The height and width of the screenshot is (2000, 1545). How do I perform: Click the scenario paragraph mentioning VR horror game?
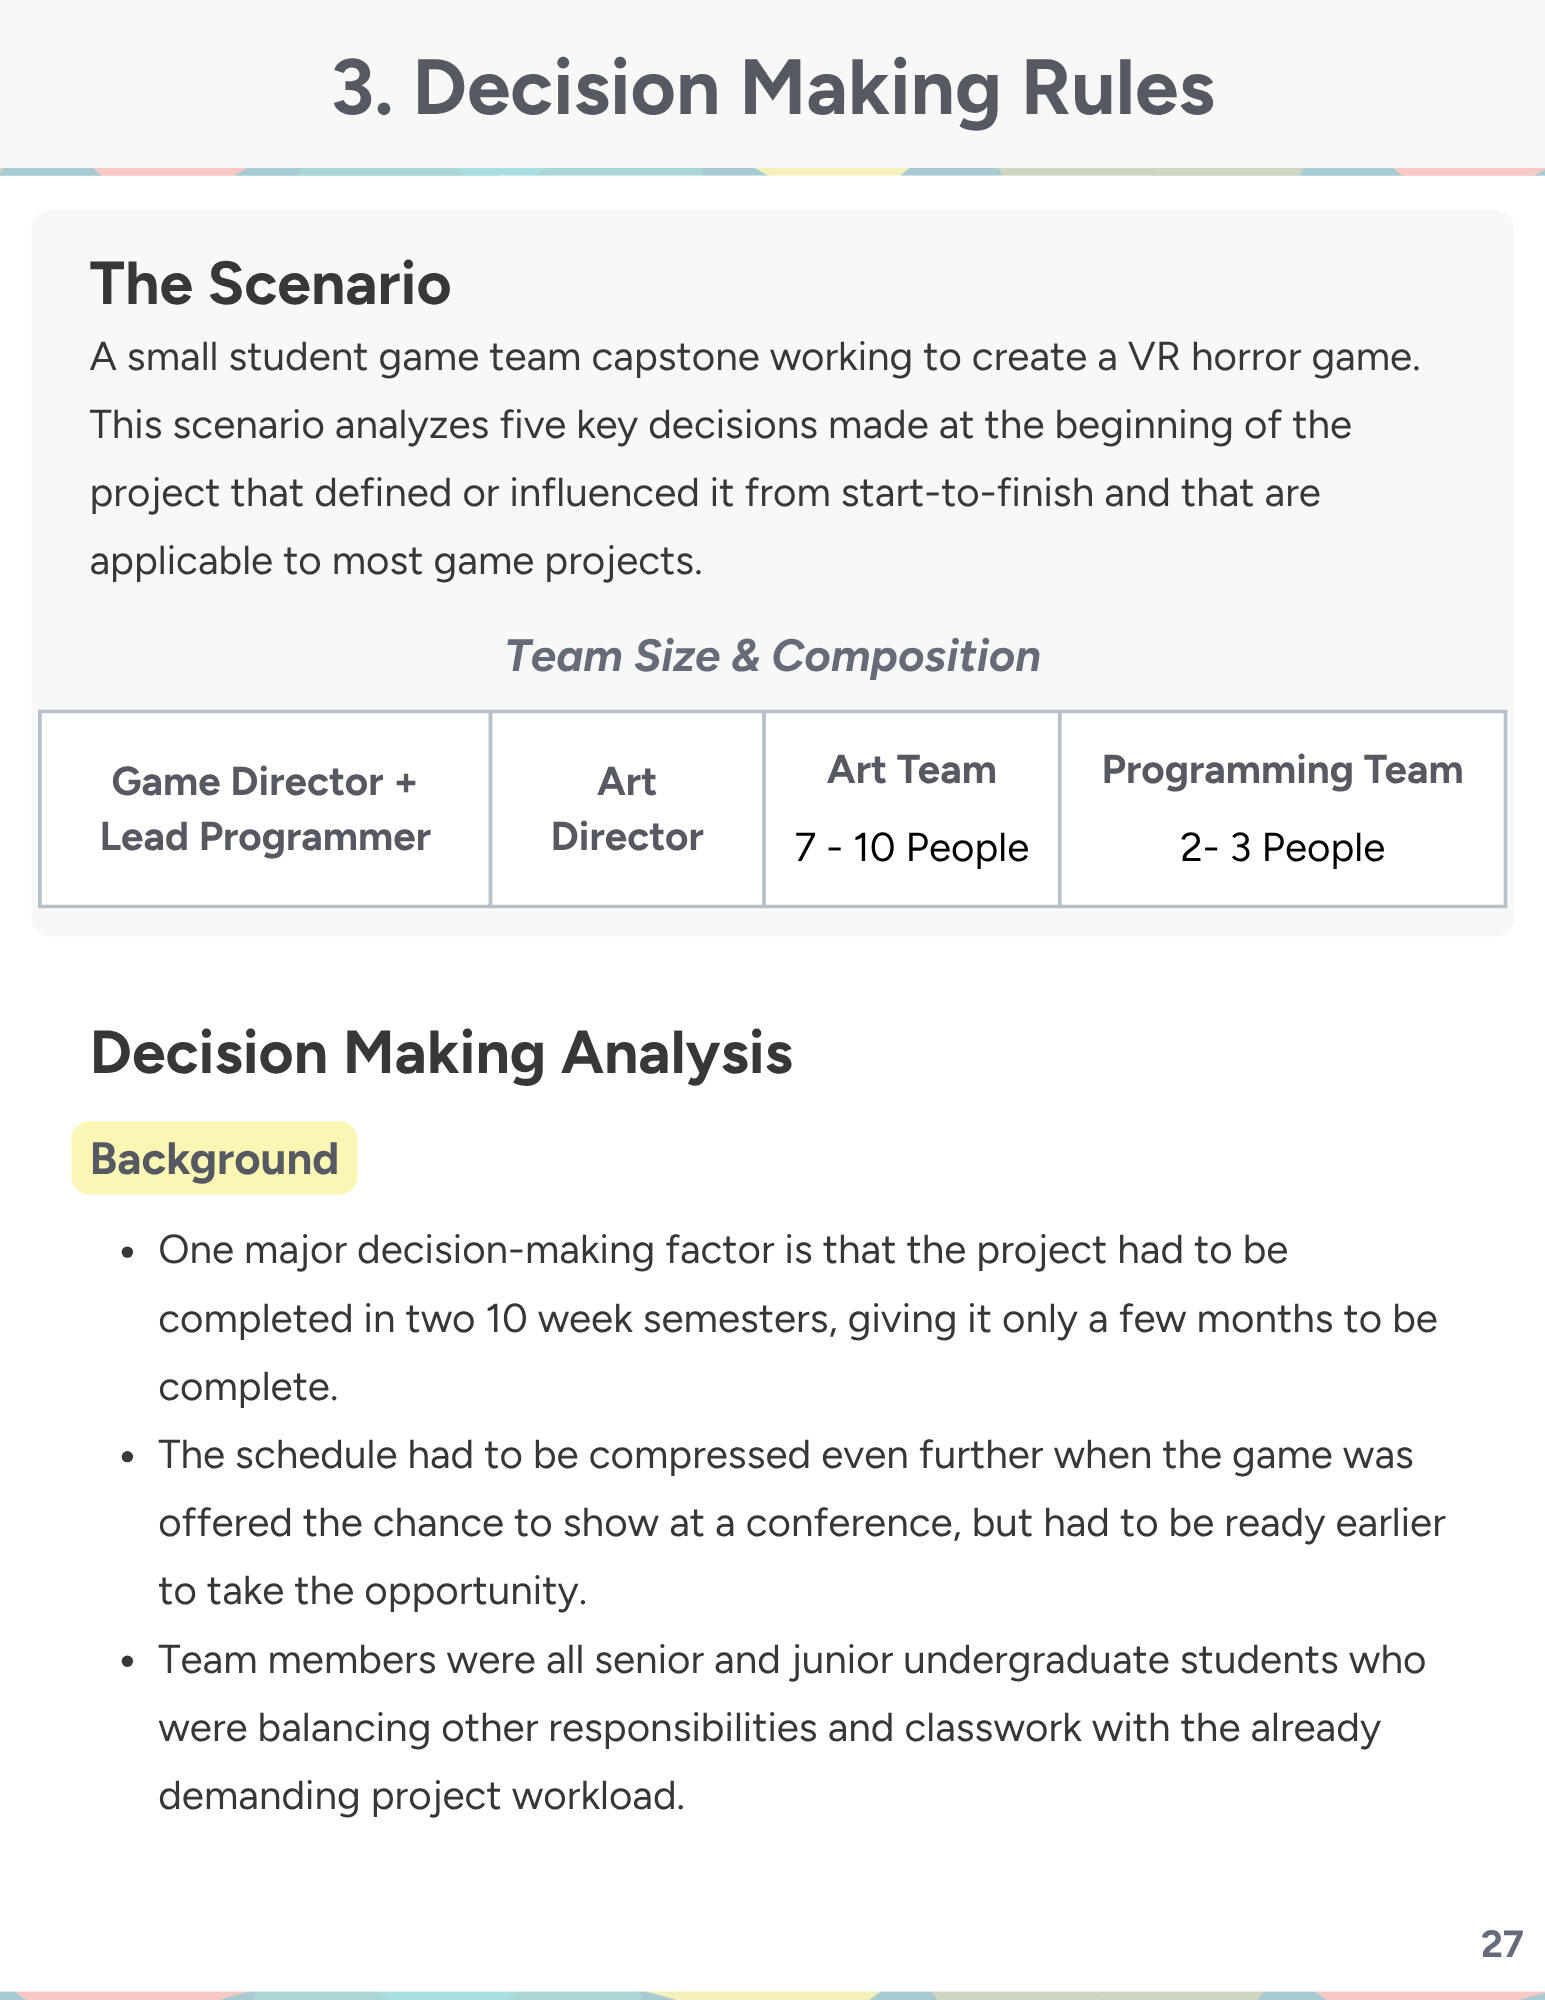click(x=755, y=459)
